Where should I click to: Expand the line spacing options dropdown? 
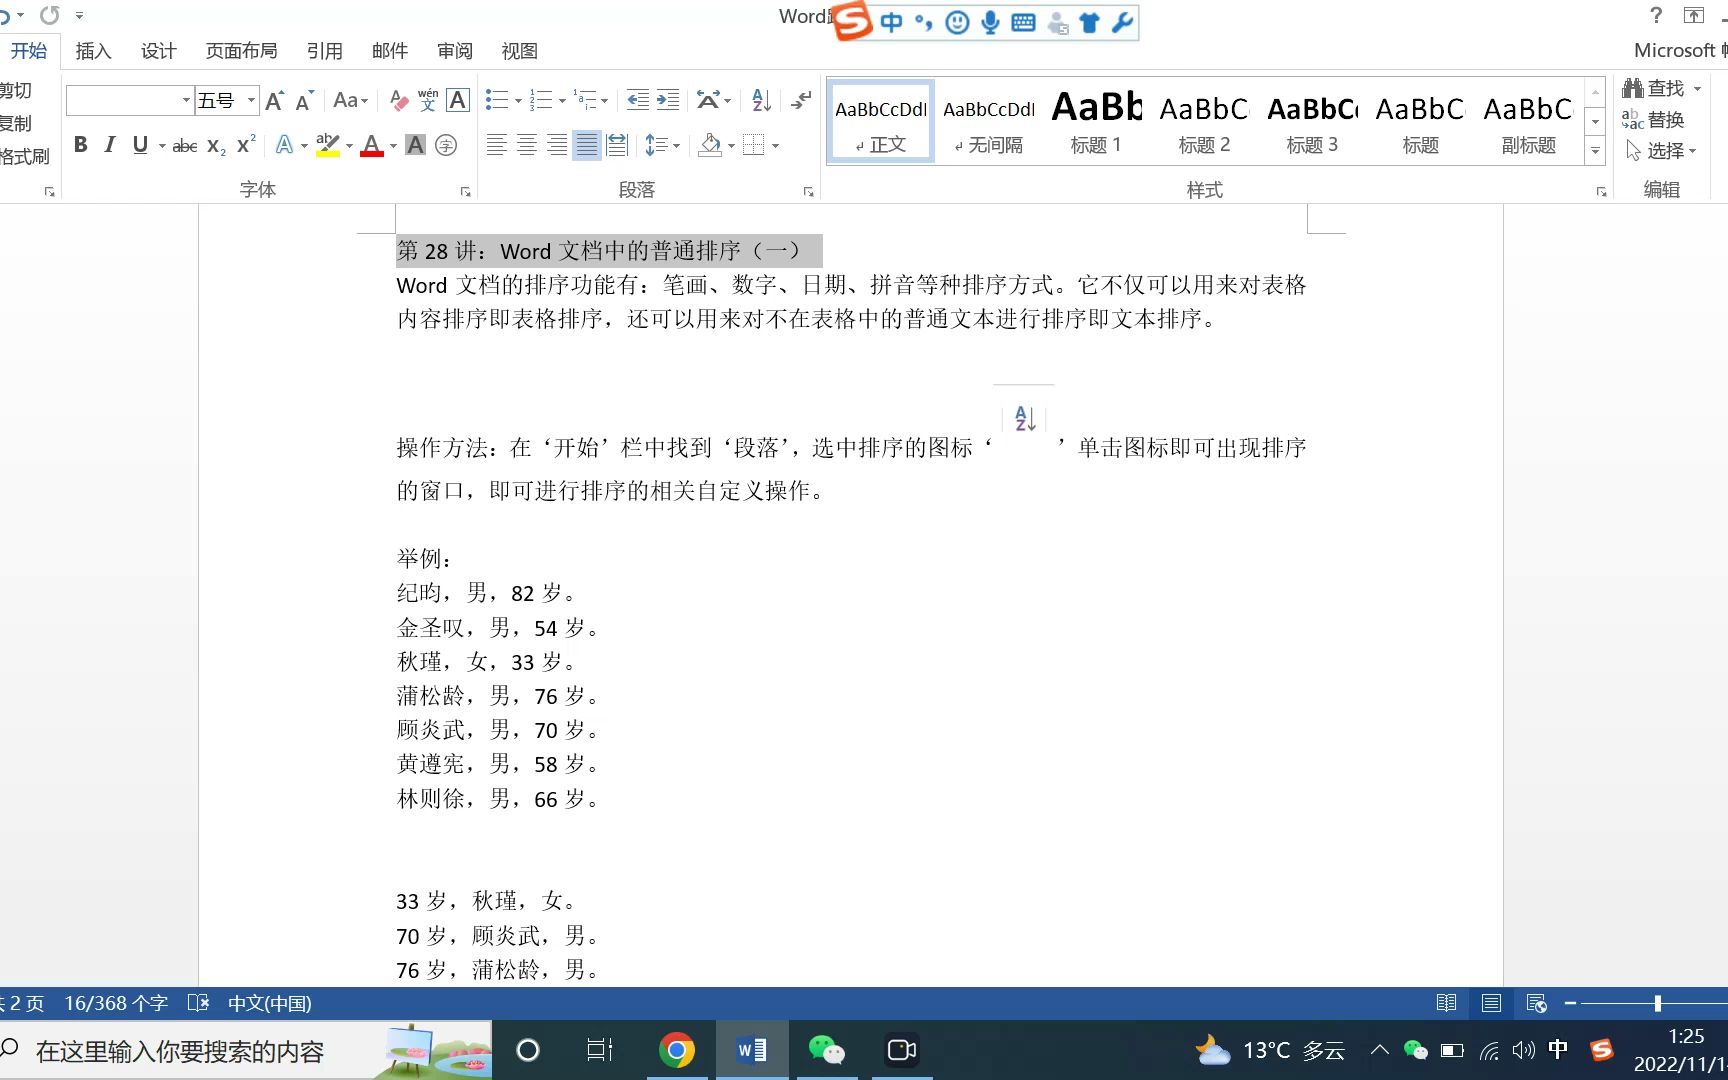tap(675, 145)
